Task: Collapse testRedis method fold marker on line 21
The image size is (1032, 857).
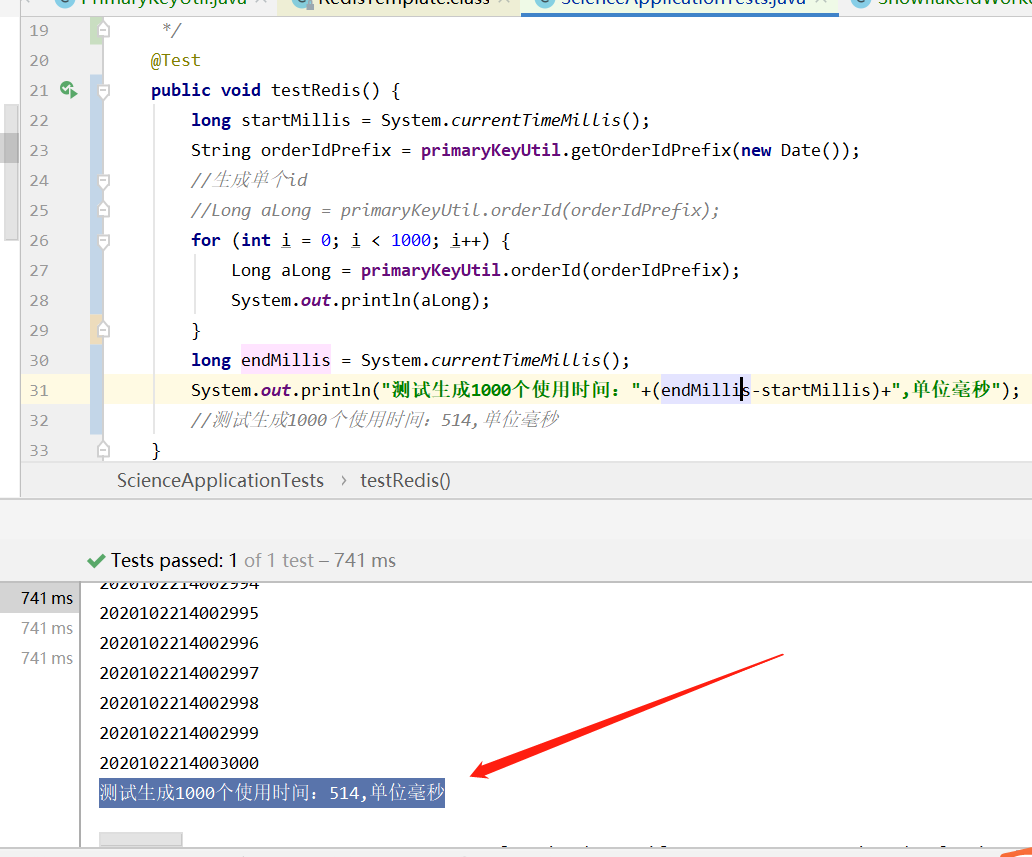Action: pyautogui.click(x=103, y=90)
